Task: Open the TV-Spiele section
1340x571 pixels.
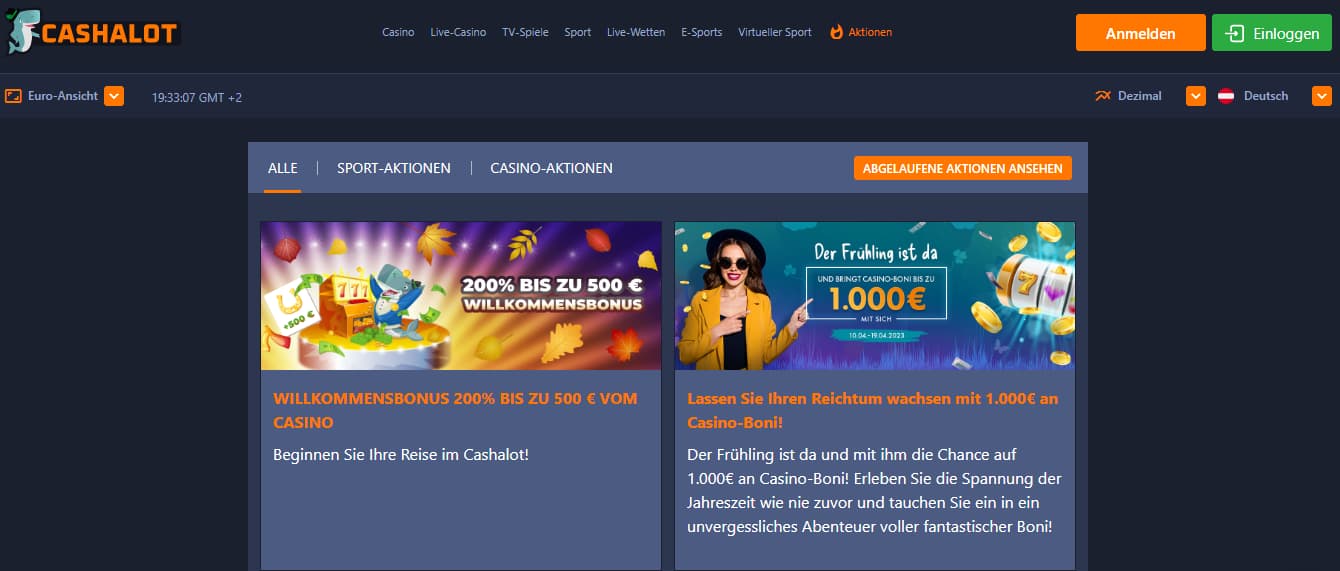Action: (525, 32)
